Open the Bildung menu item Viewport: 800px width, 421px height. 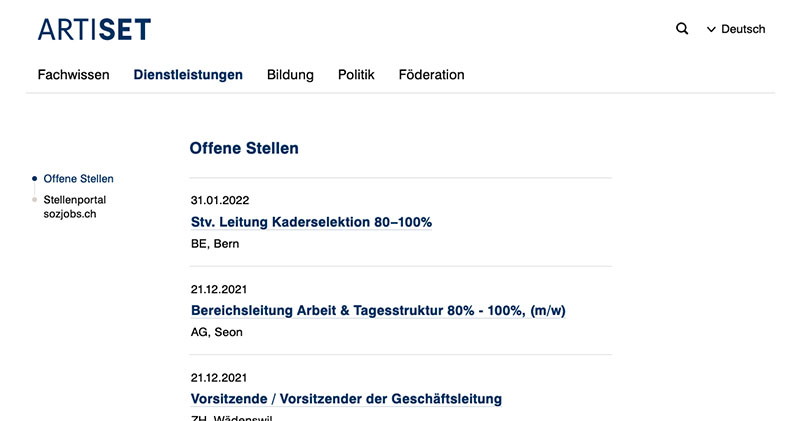tap(290, 75)
